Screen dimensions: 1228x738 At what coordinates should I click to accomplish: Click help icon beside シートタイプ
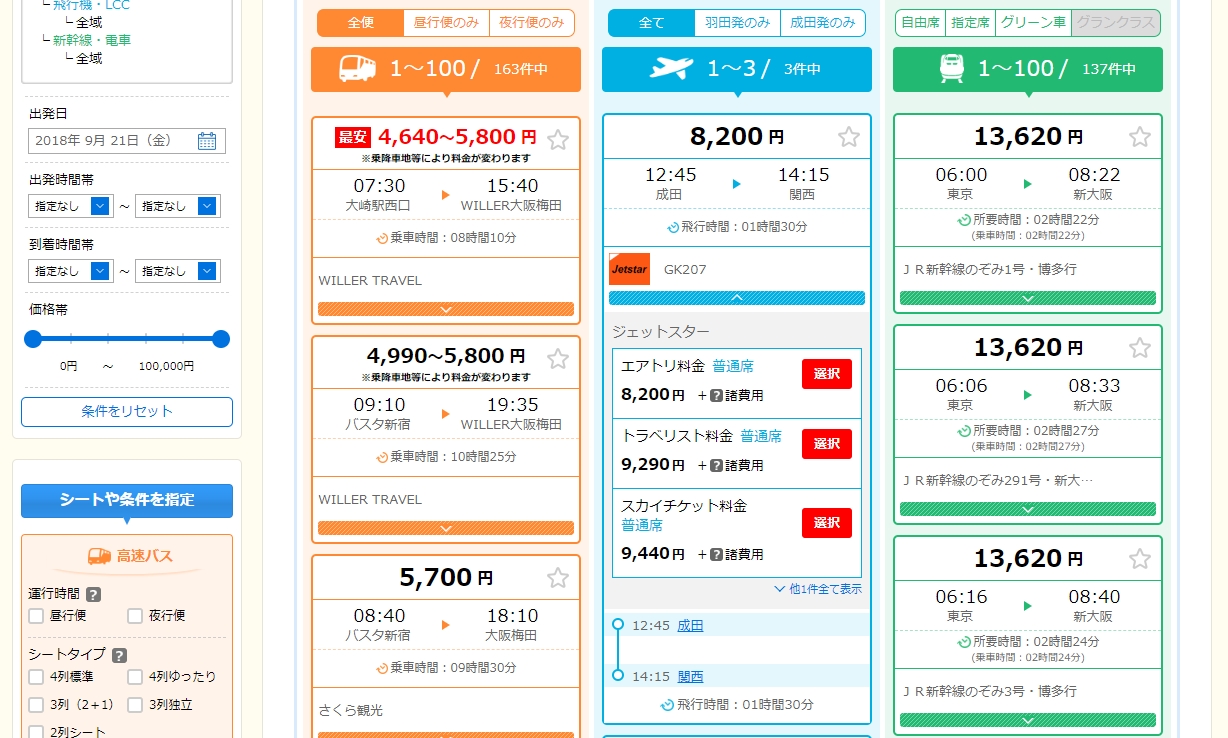pyautogui.click(x=119, y=656)
